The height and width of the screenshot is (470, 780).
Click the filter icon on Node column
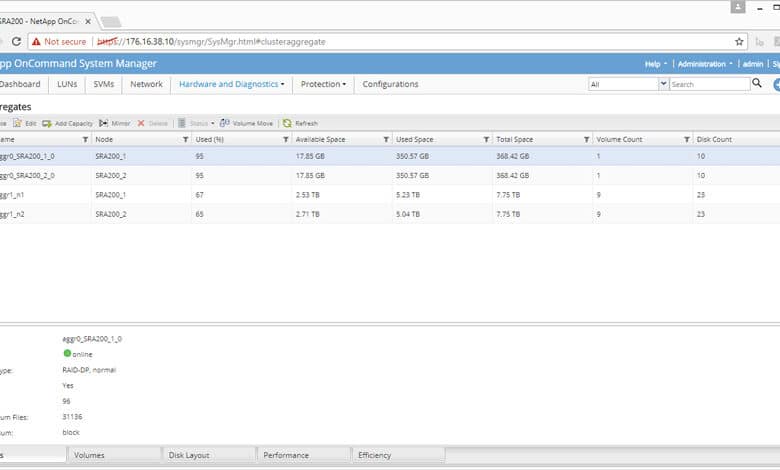click(x=186, y=139)
